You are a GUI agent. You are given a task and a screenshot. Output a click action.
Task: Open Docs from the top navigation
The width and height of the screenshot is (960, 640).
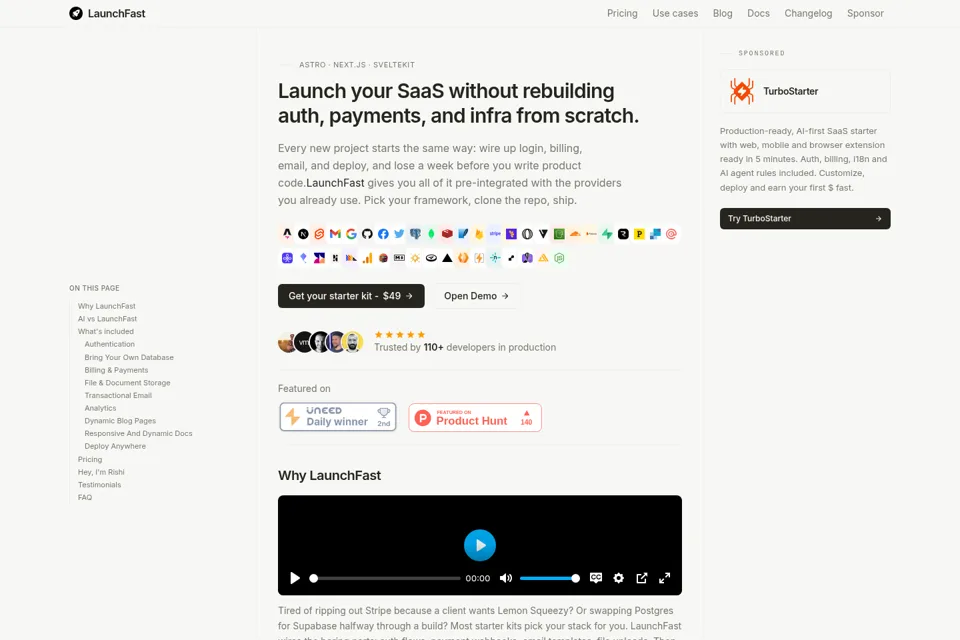[758, 13]
